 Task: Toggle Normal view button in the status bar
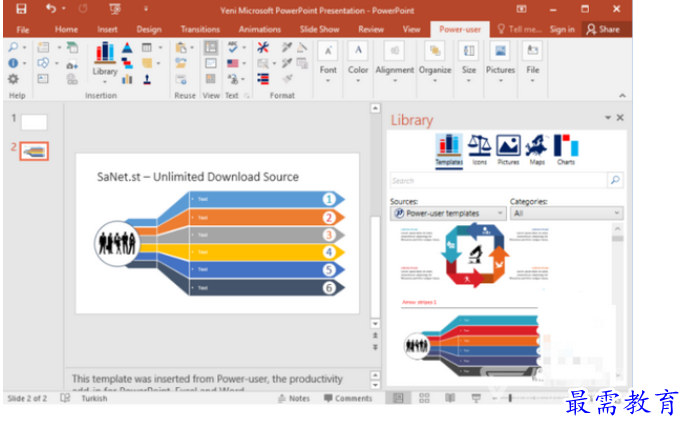pyautogui.click(x=398, y=398)
